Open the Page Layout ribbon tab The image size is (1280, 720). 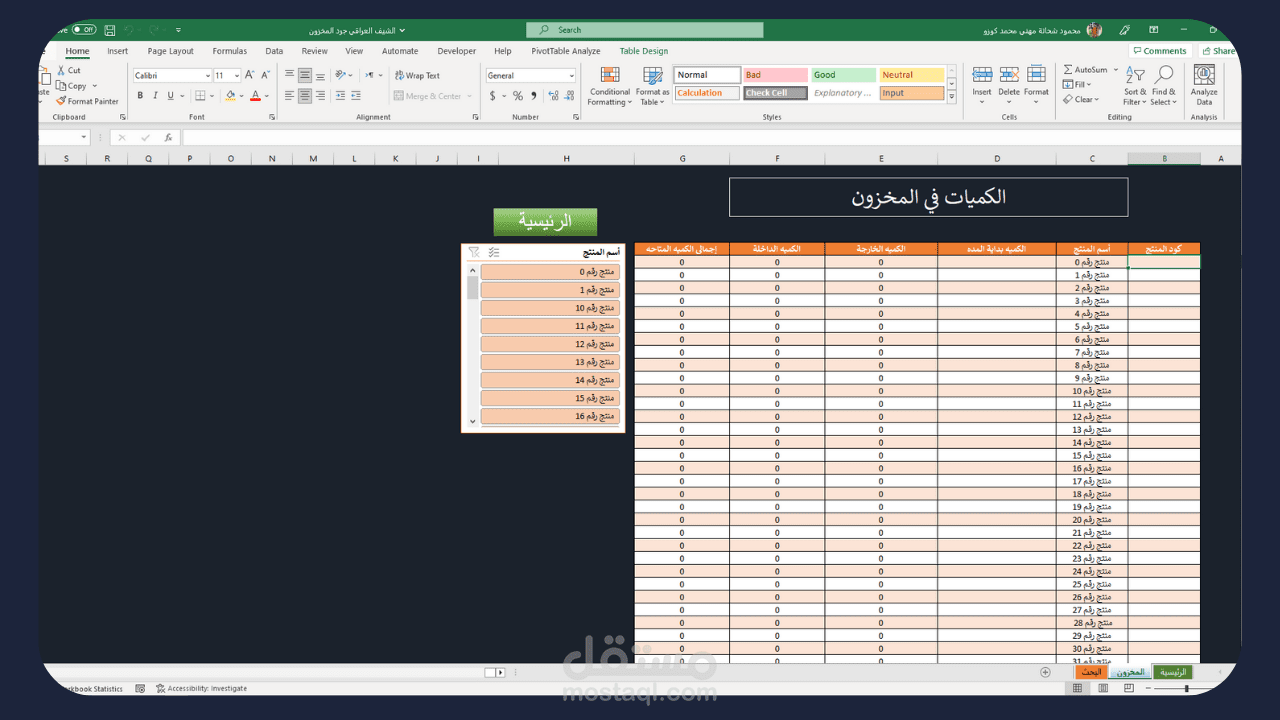coord(171,51)
